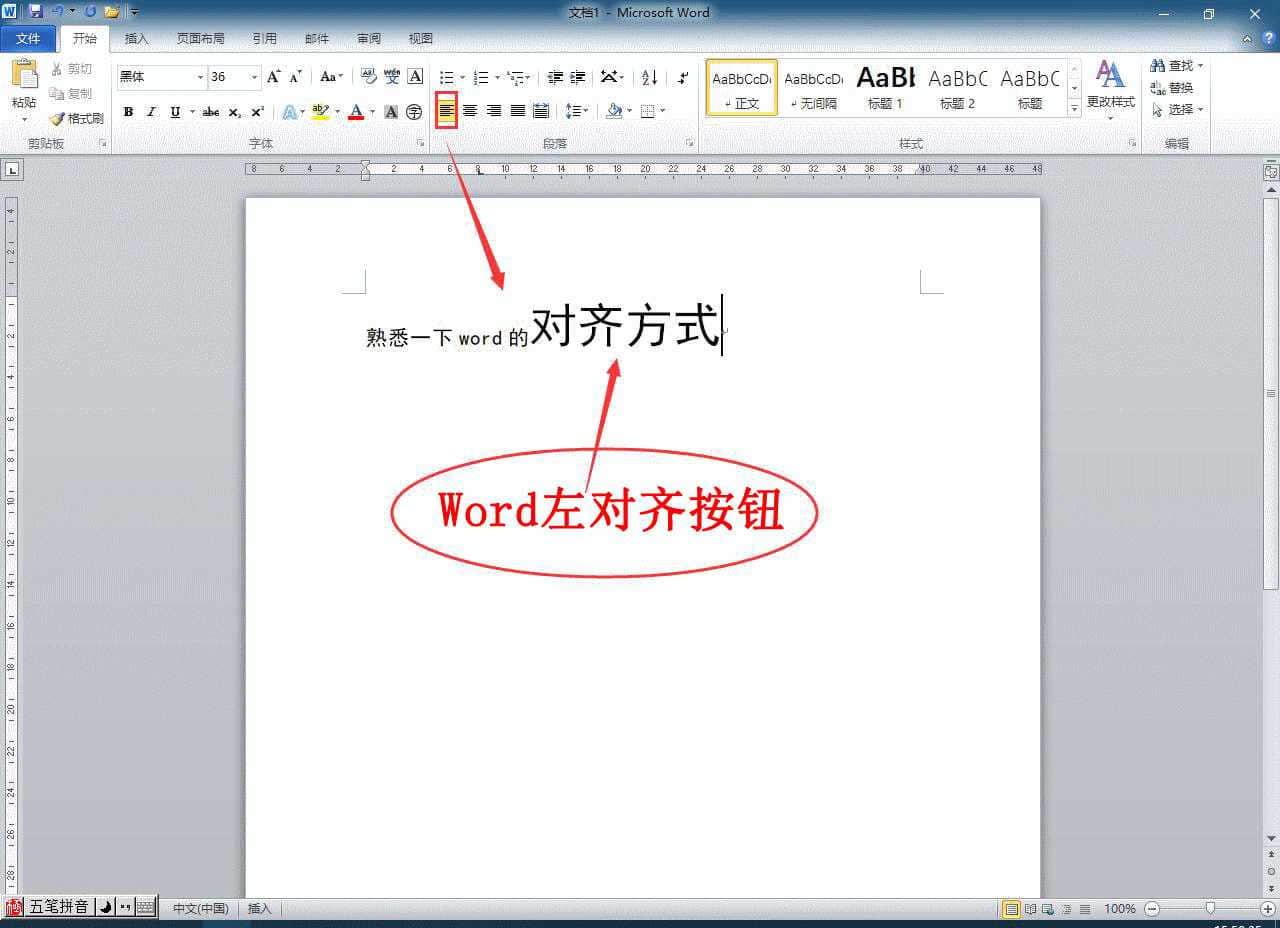Toggle Bold formatting
The image size is (1280, 928).
coord(128,112)
